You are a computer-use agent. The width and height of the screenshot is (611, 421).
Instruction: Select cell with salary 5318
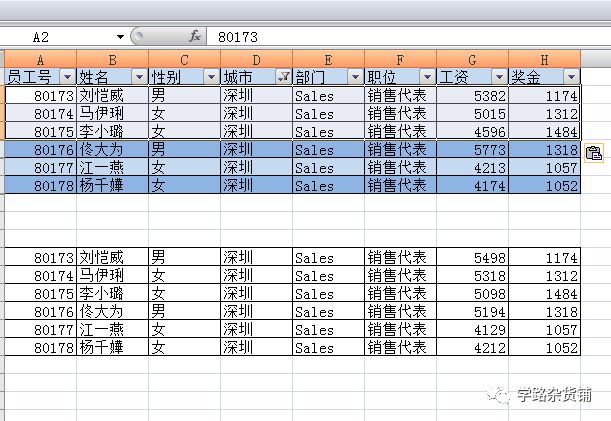[472, 275]
